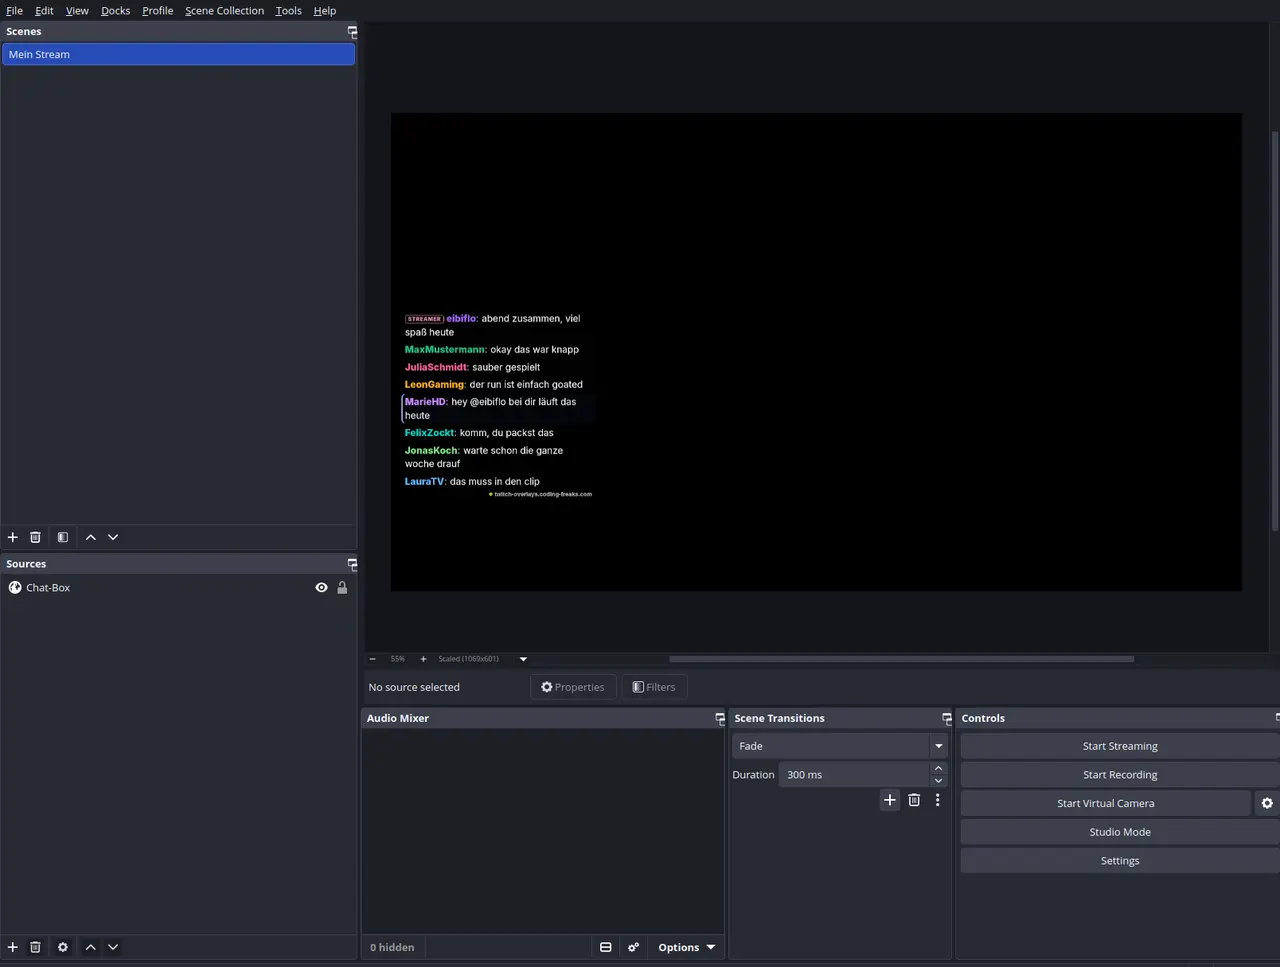Open virtual camera settings gear
Viewport: 1280px width, 967px height.
click(x=1267, y=803)
